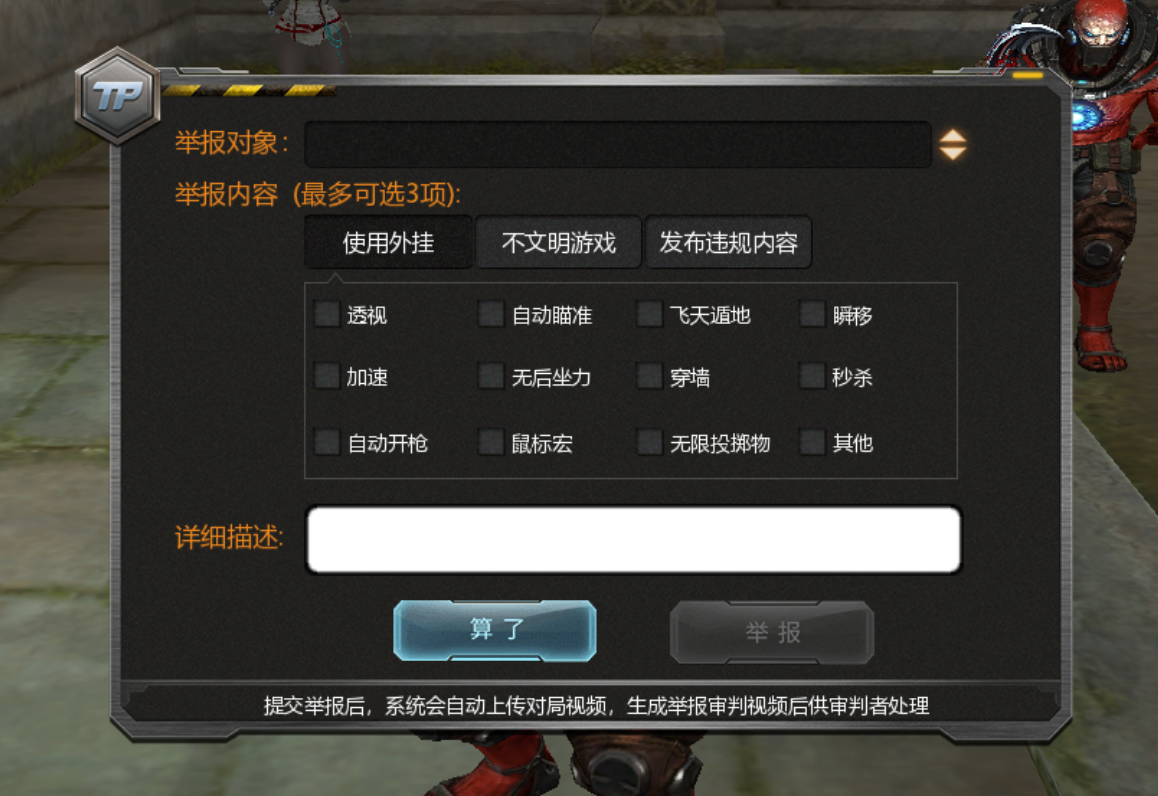Click the 举报对象 player selection field
The height and width of the screenshot is (796, 1158).
pos(618,145)
